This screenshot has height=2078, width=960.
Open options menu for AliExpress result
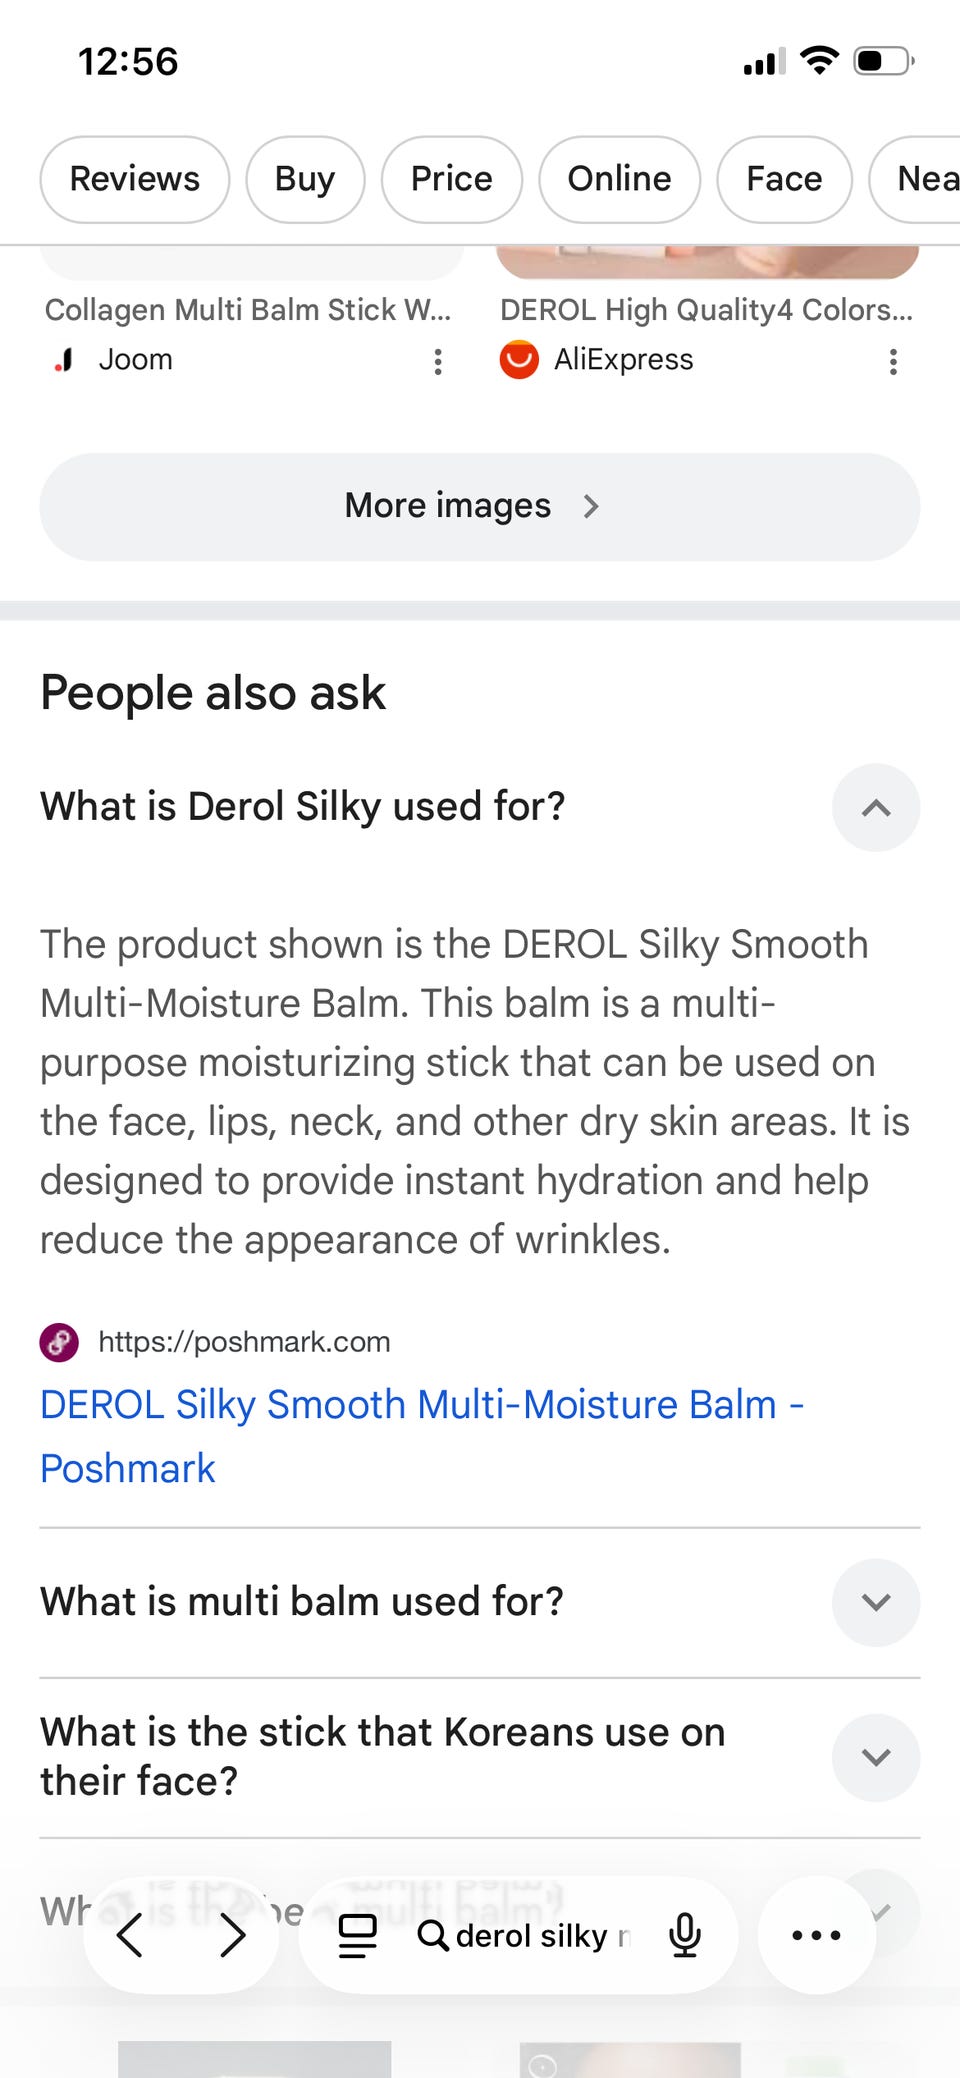tap(893, 361)
